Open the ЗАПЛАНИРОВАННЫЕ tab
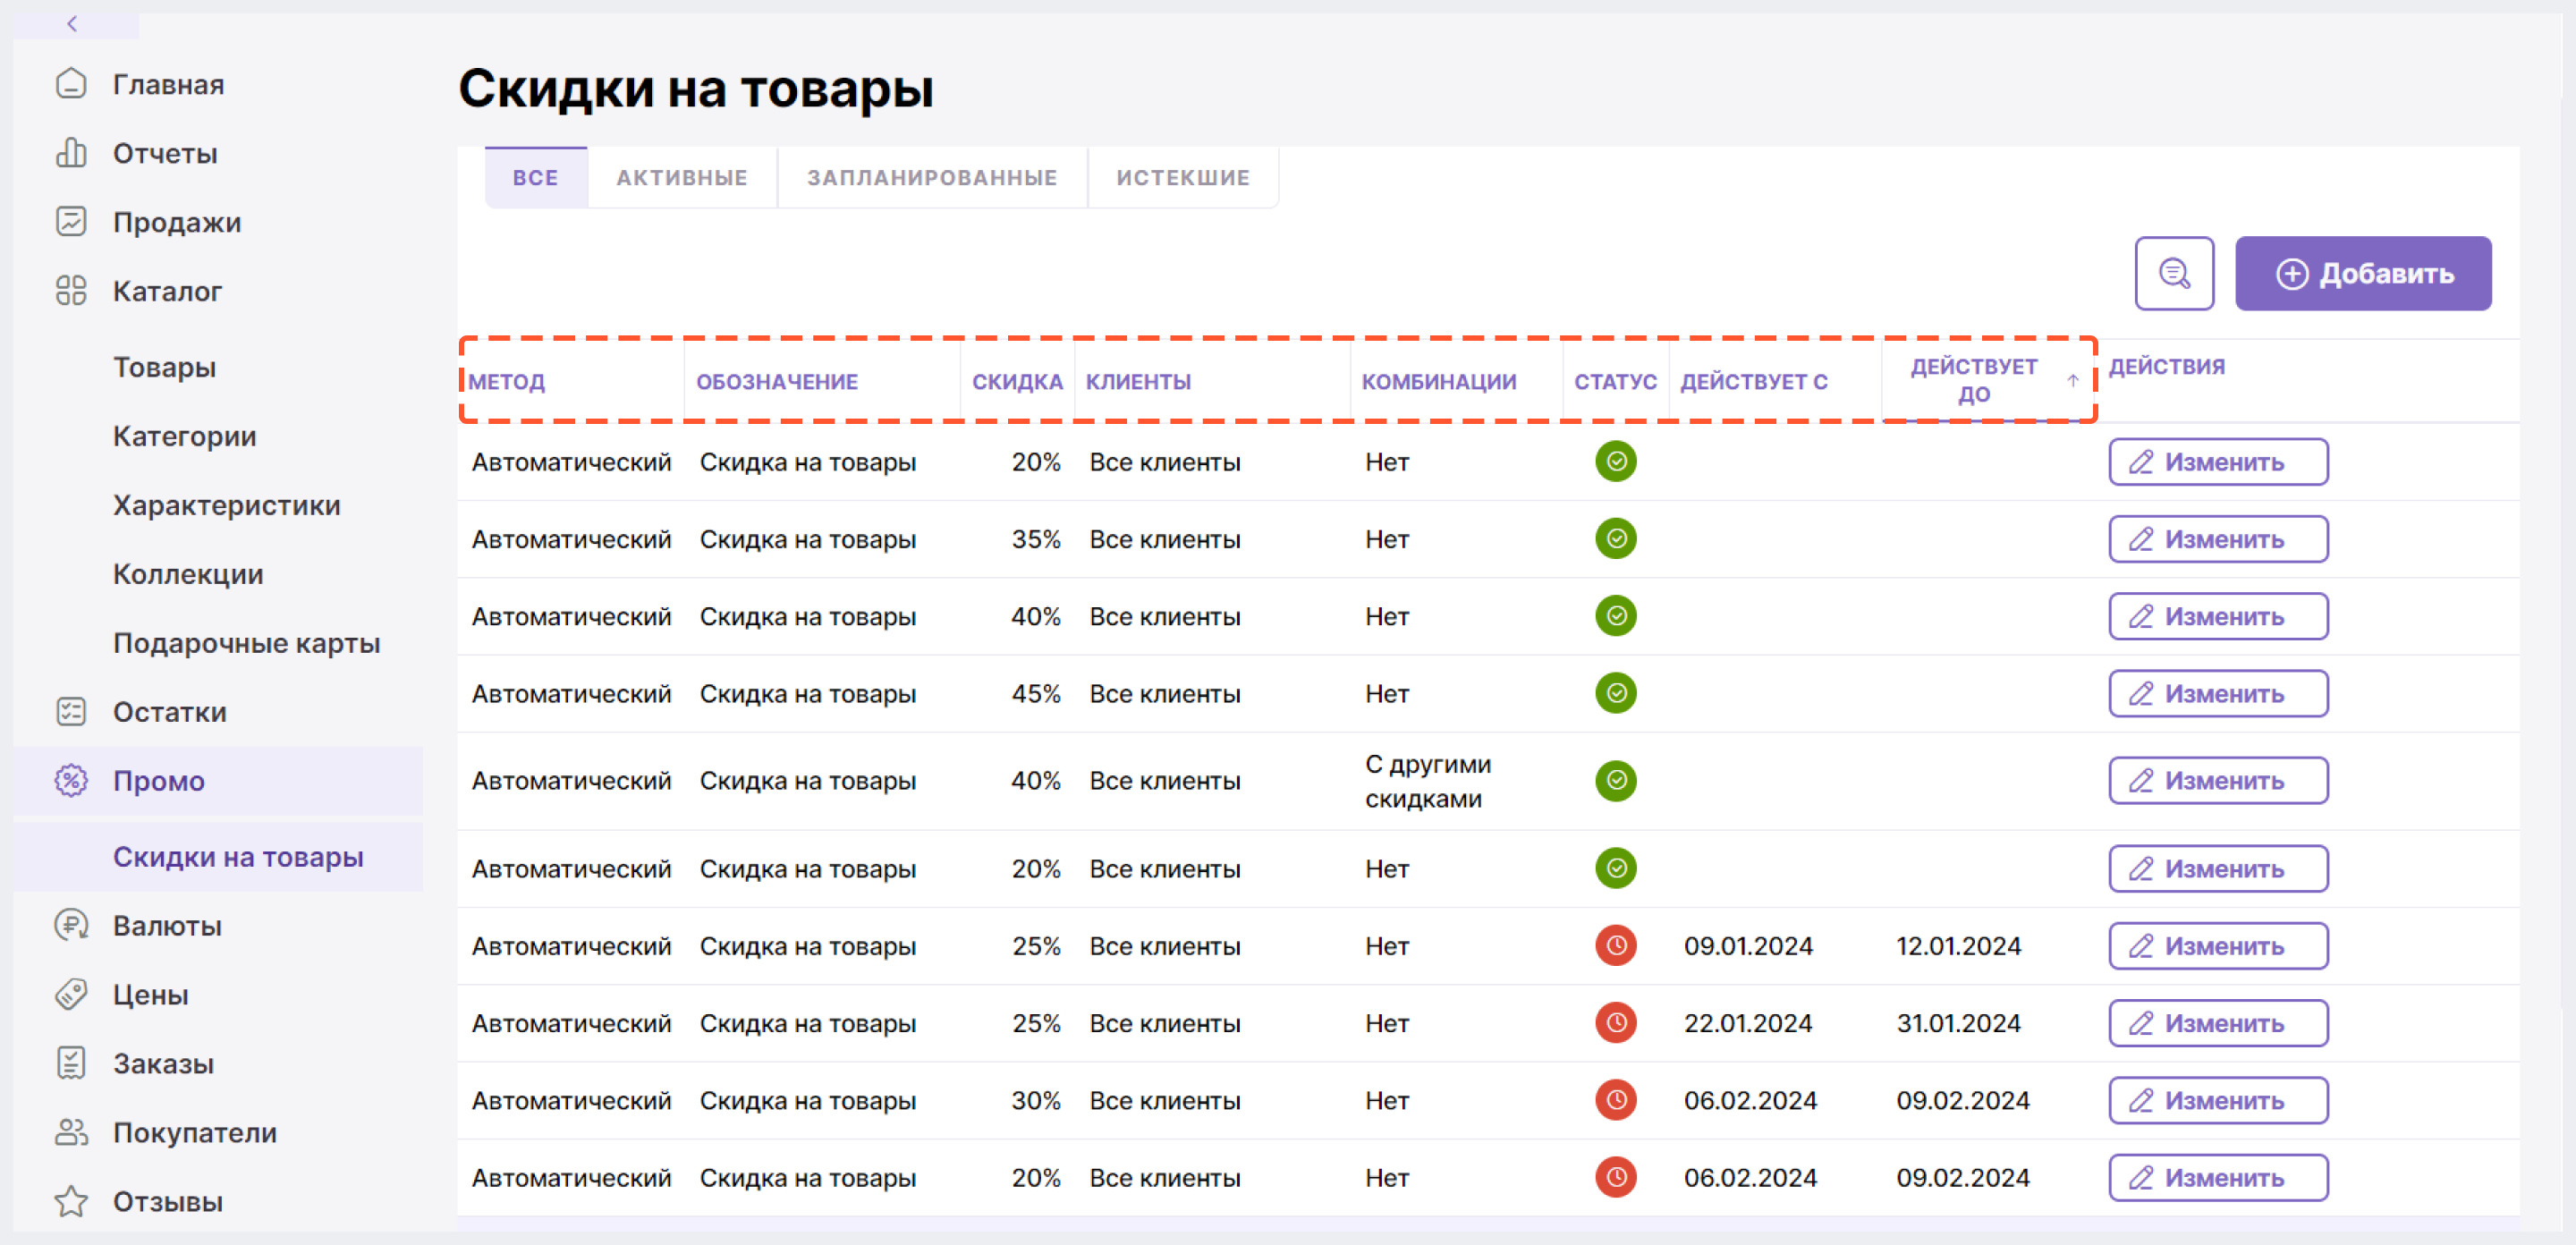The height and width of the screenshot is (1245, 2576). 932,178
